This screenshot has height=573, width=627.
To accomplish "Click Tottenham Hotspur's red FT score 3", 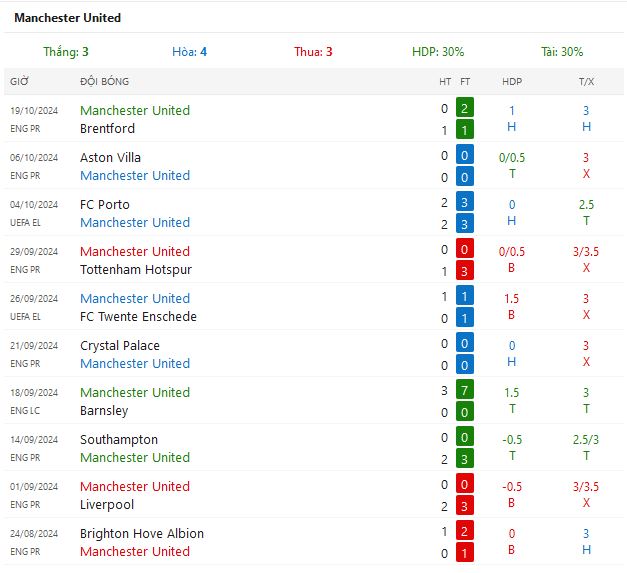I will click(465, 270).
